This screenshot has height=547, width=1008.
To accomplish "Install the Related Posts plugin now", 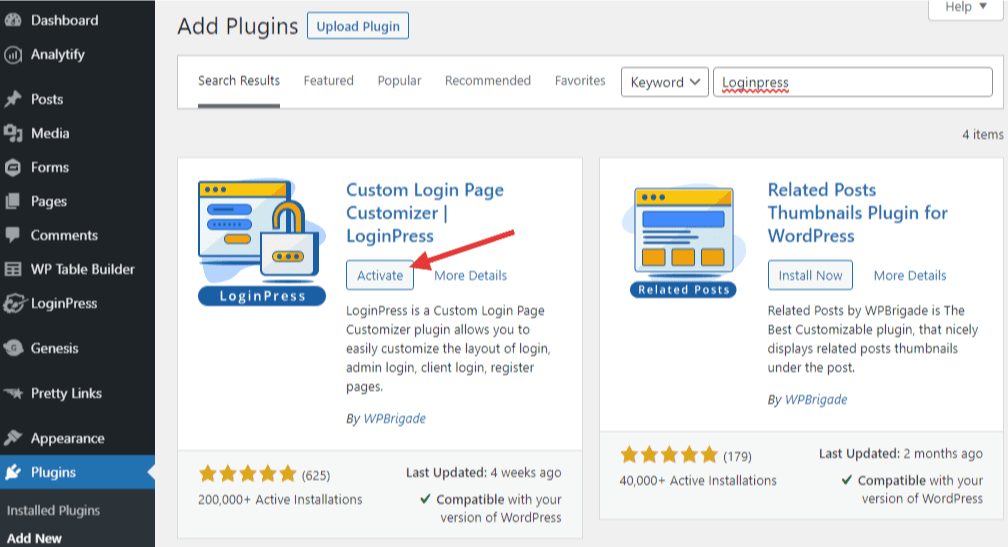I will coord(810,275).
